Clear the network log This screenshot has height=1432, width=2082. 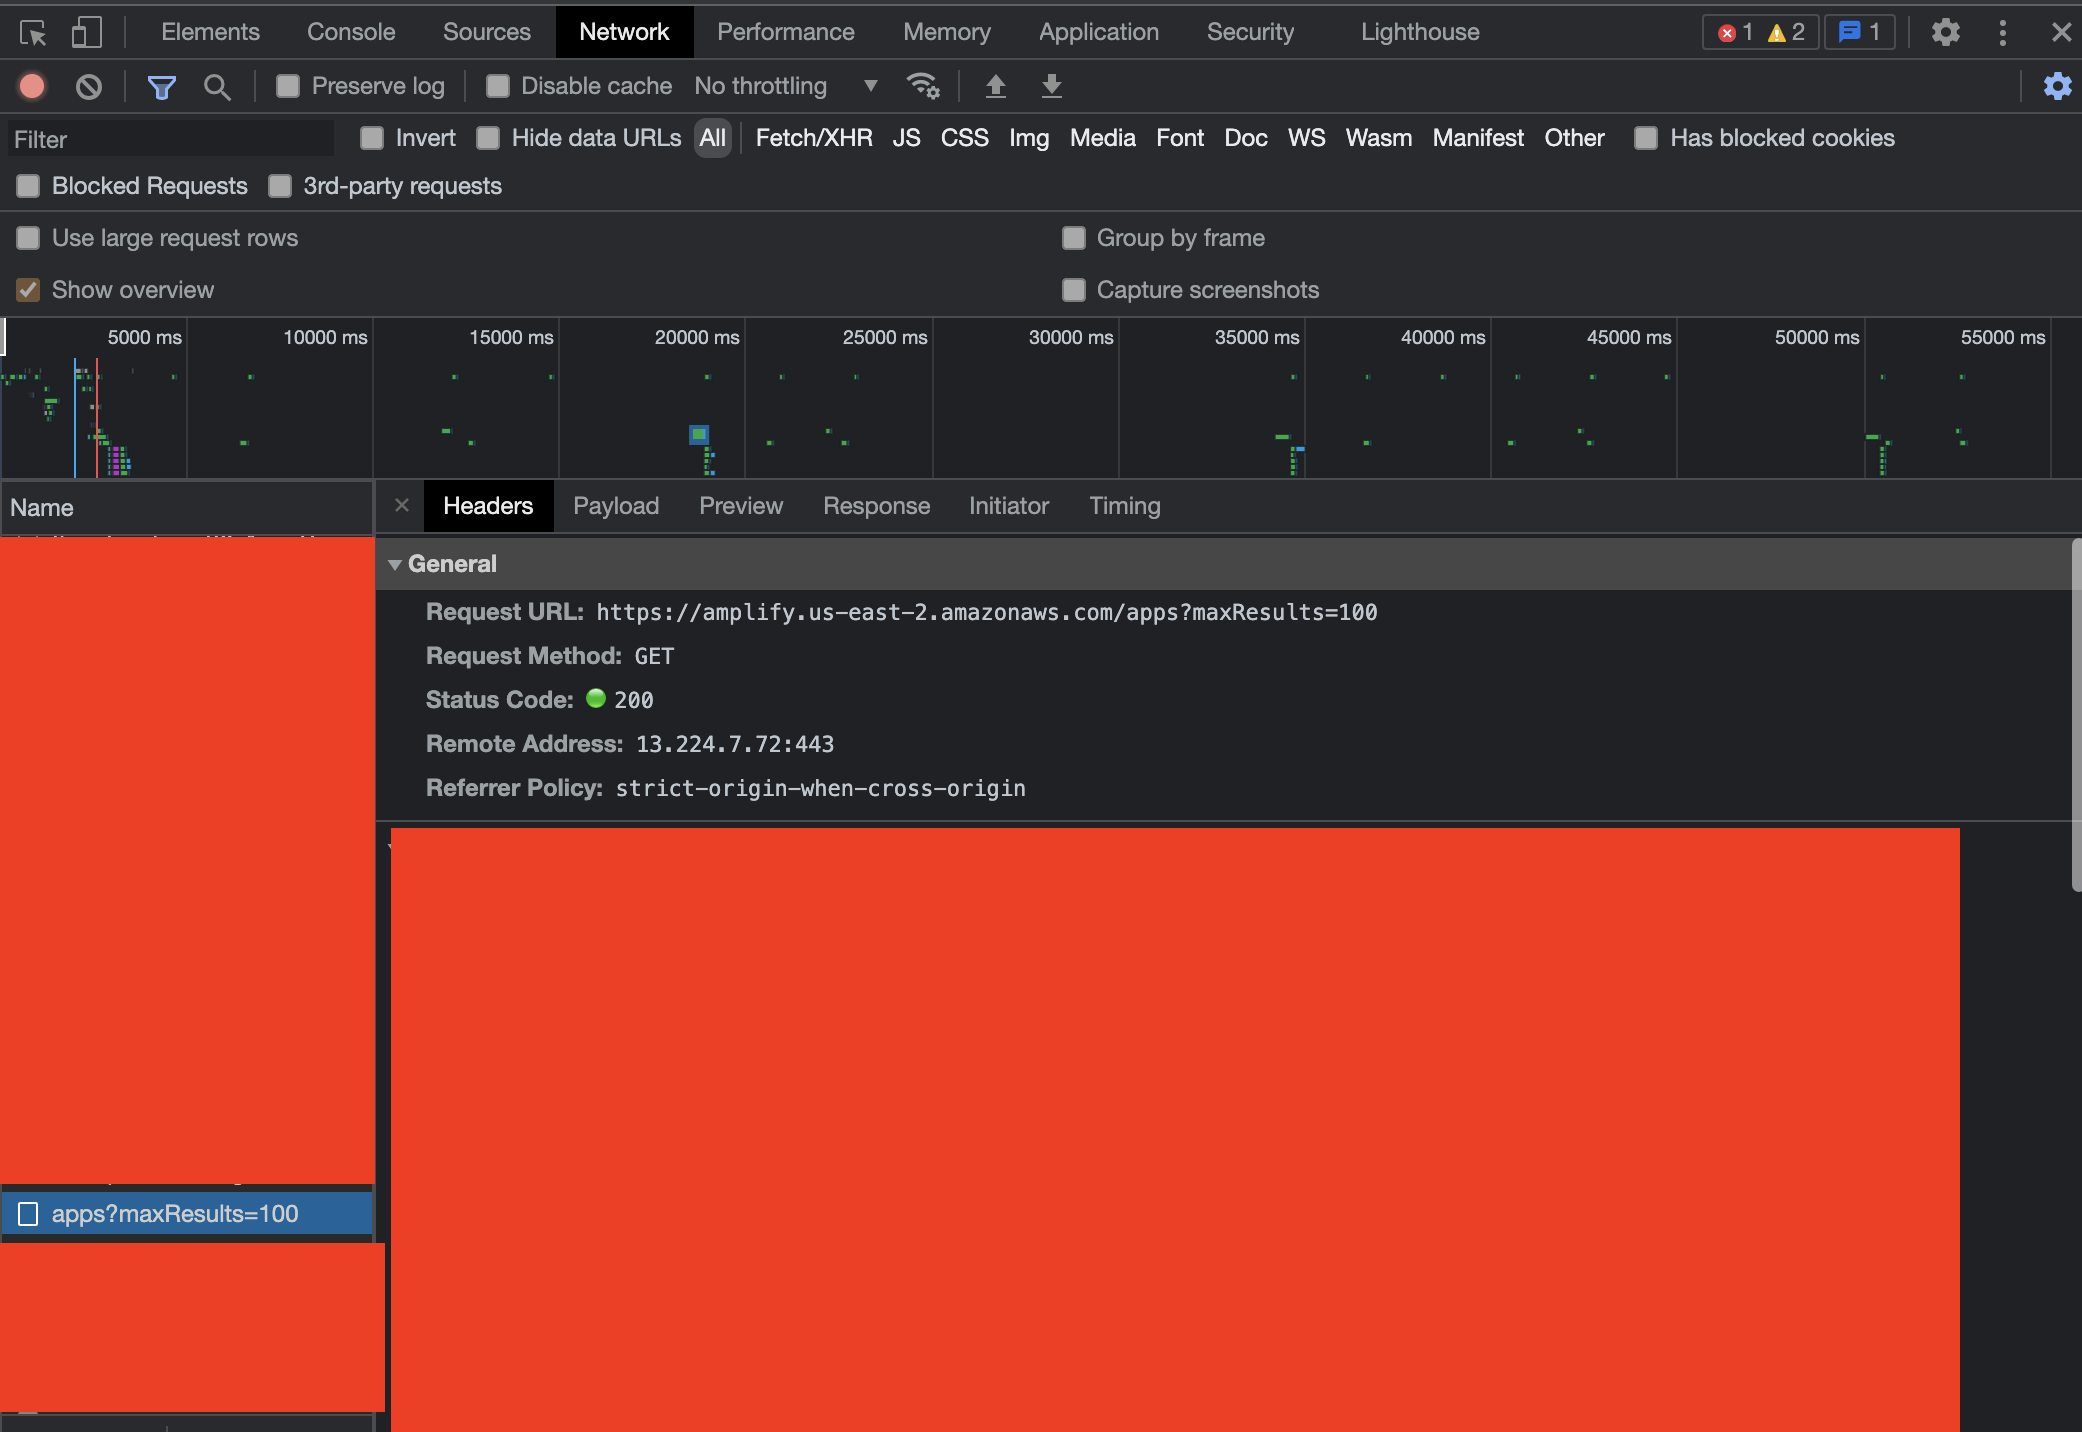(x=89, y=86)
